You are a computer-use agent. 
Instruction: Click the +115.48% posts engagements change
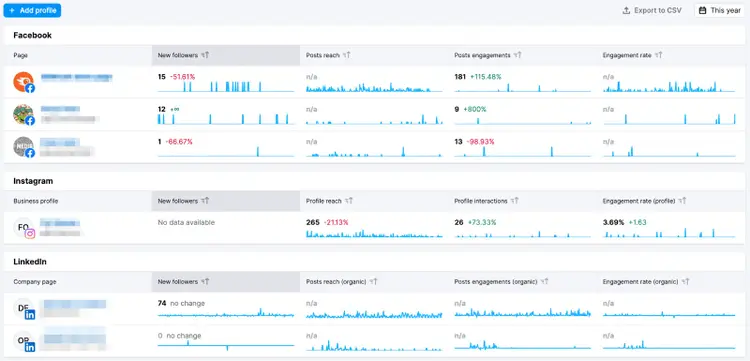[x=485, y=77]
